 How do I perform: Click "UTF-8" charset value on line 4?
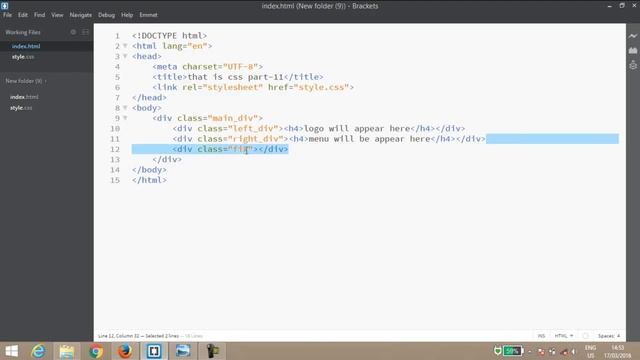(240, 67)
